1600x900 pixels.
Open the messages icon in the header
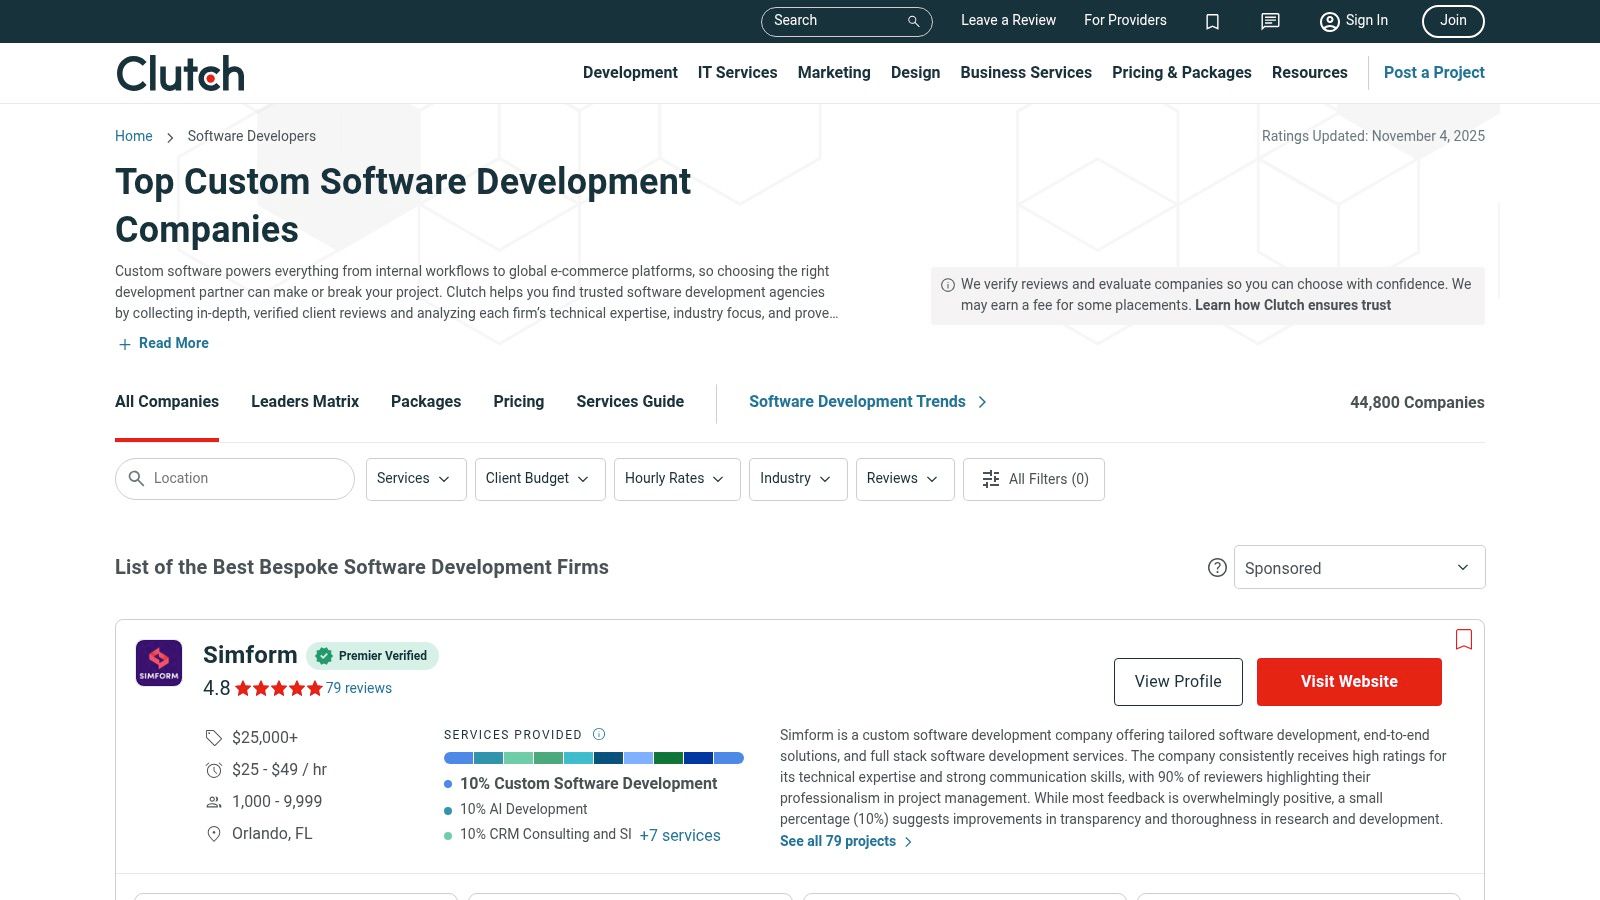[1270, 21]
